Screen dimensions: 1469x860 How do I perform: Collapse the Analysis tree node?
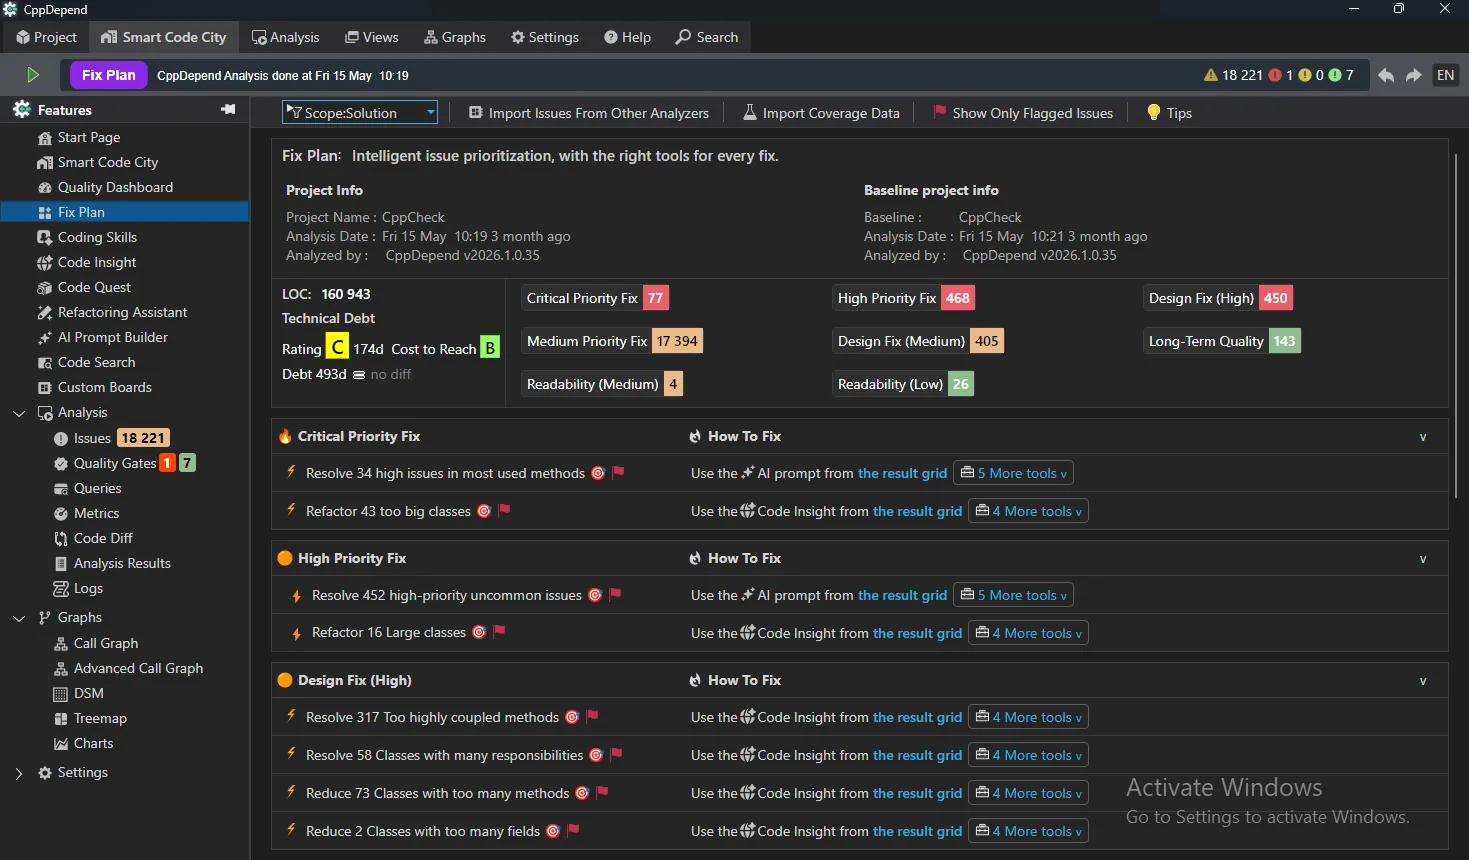click(x=19, y=413)
